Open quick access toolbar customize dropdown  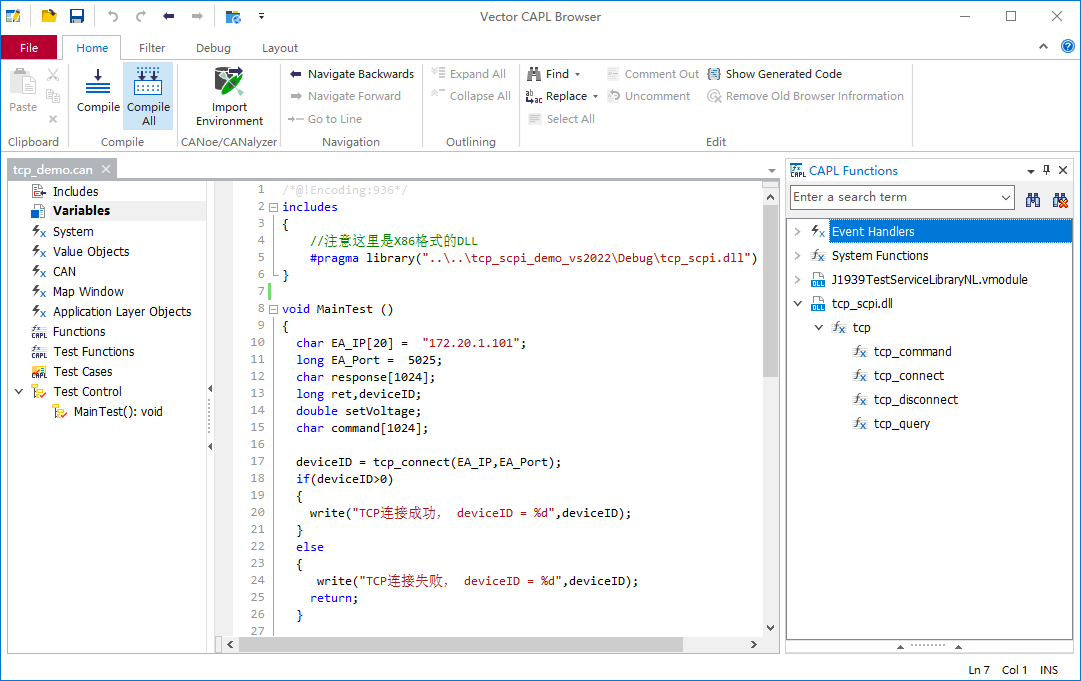pyautogui.click(x=261, y=16)
